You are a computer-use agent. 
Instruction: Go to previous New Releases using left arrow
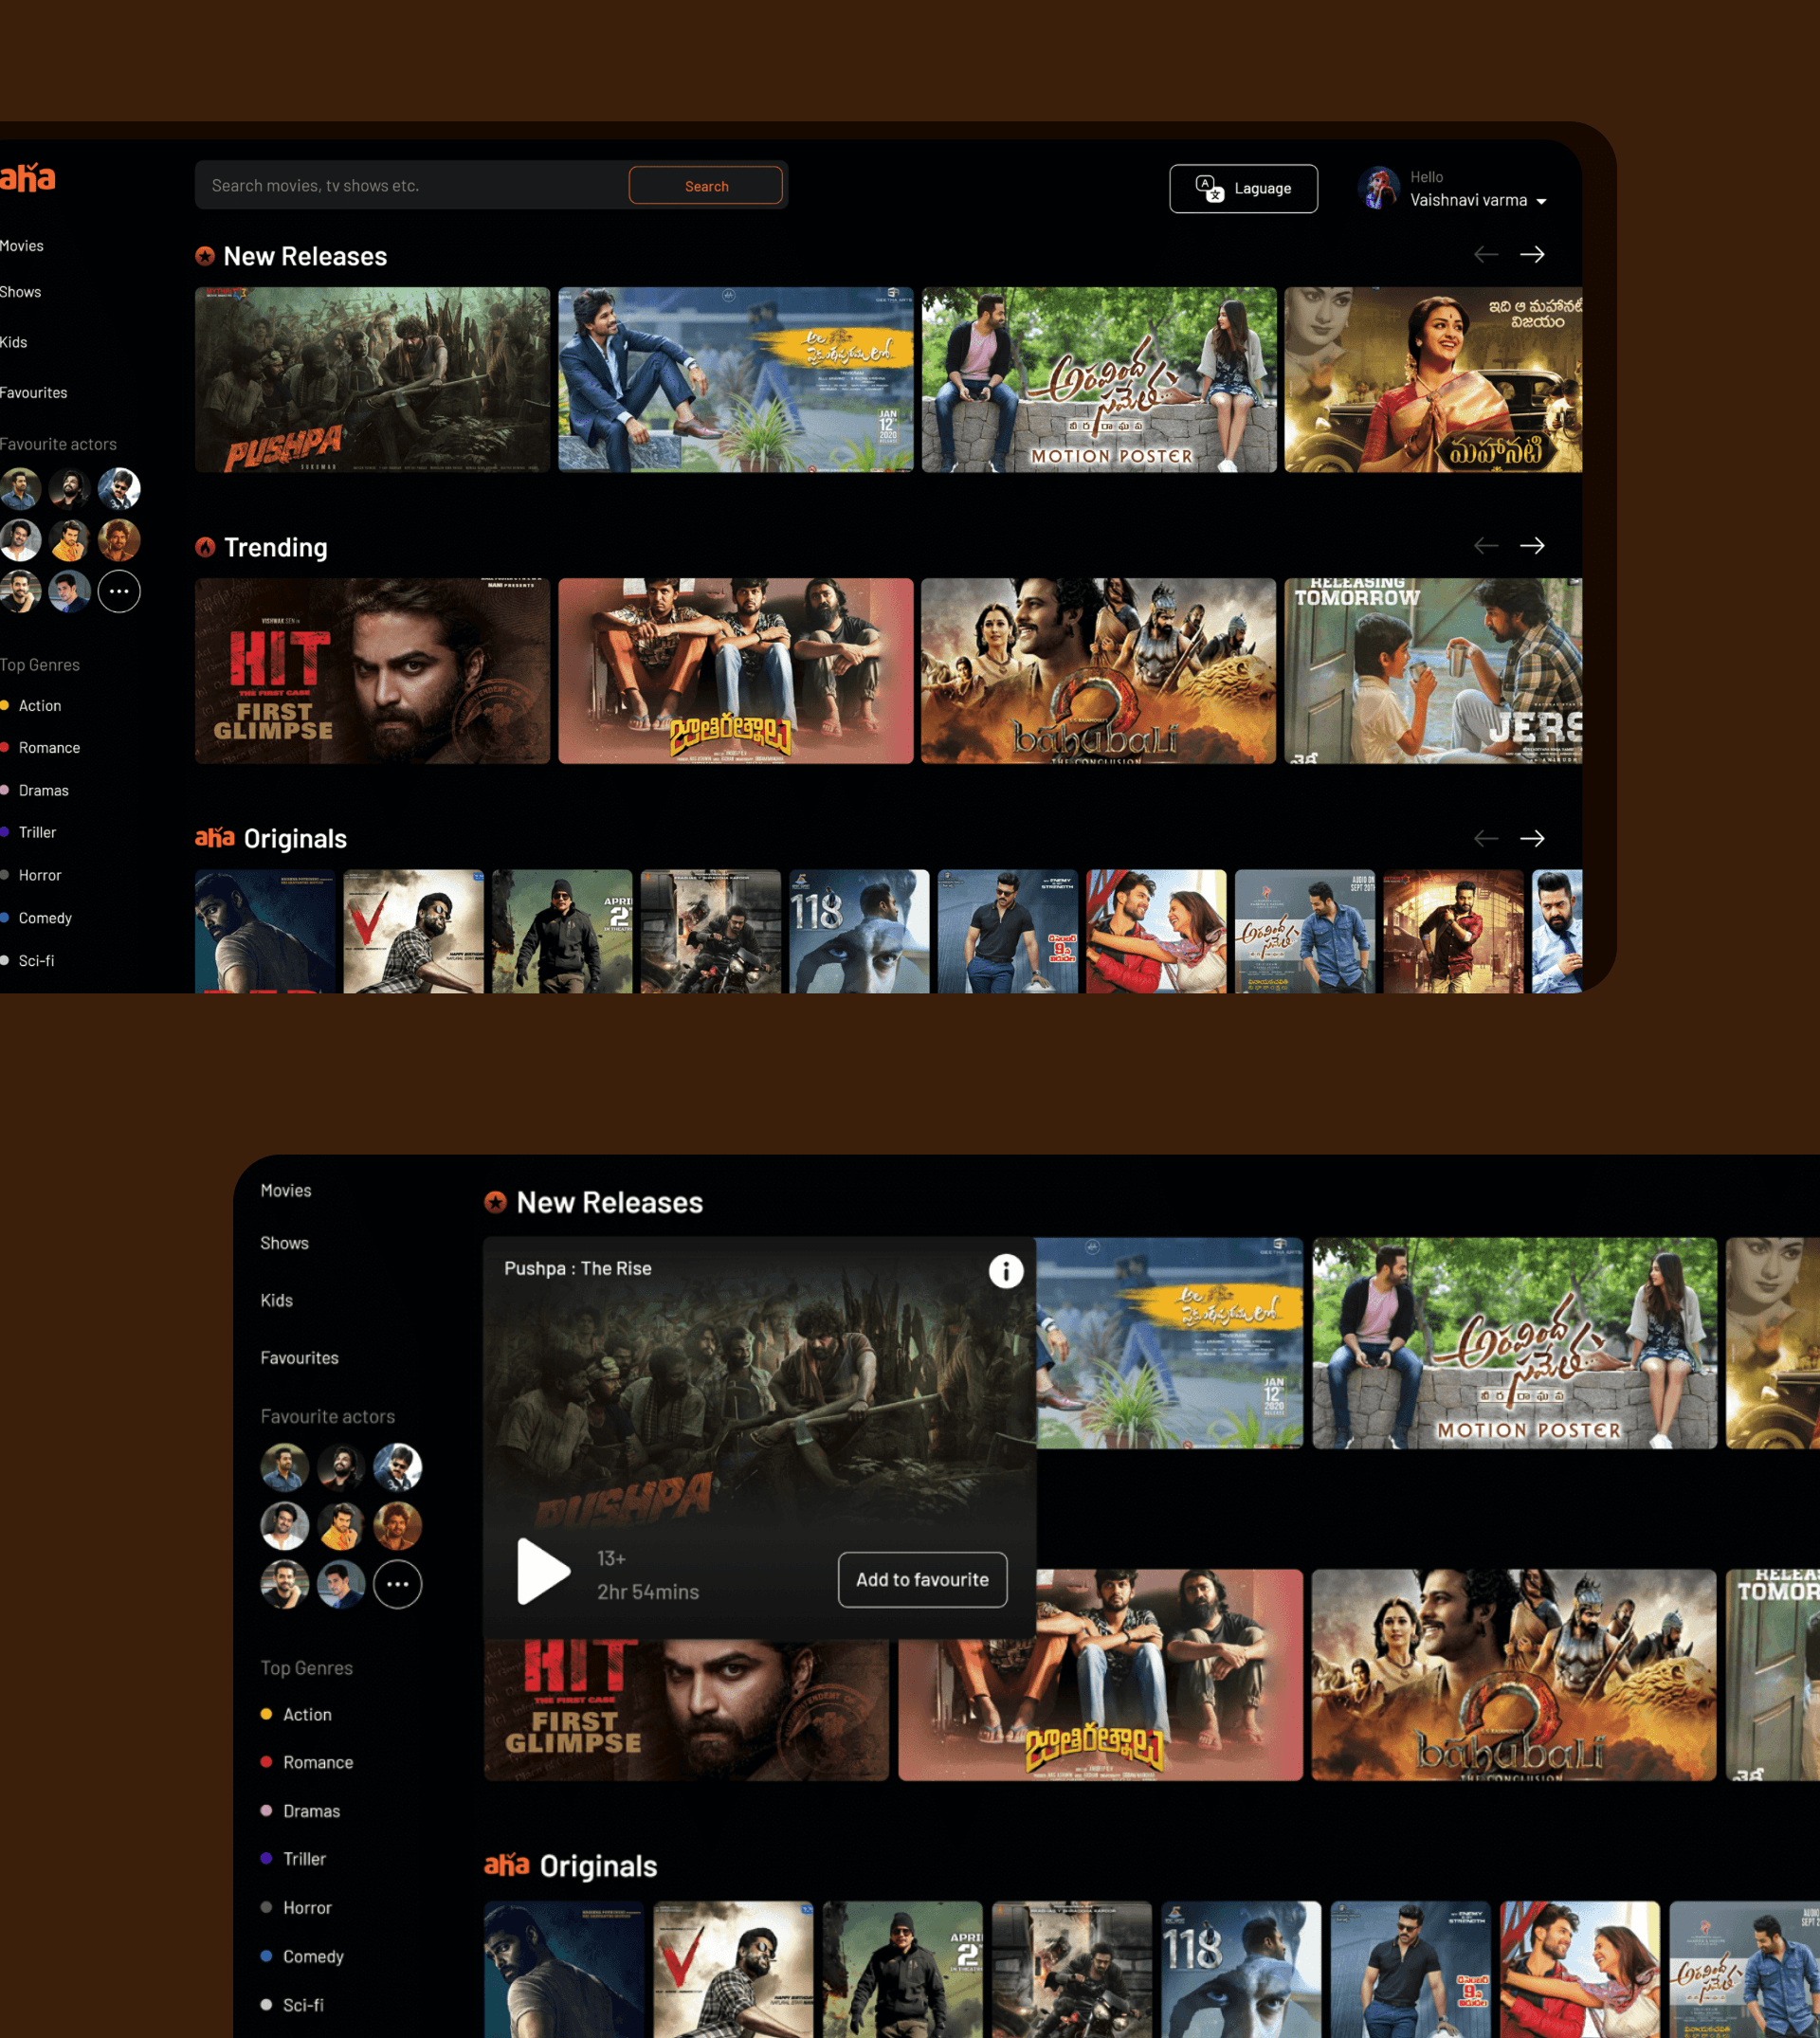coord(1486,255)
